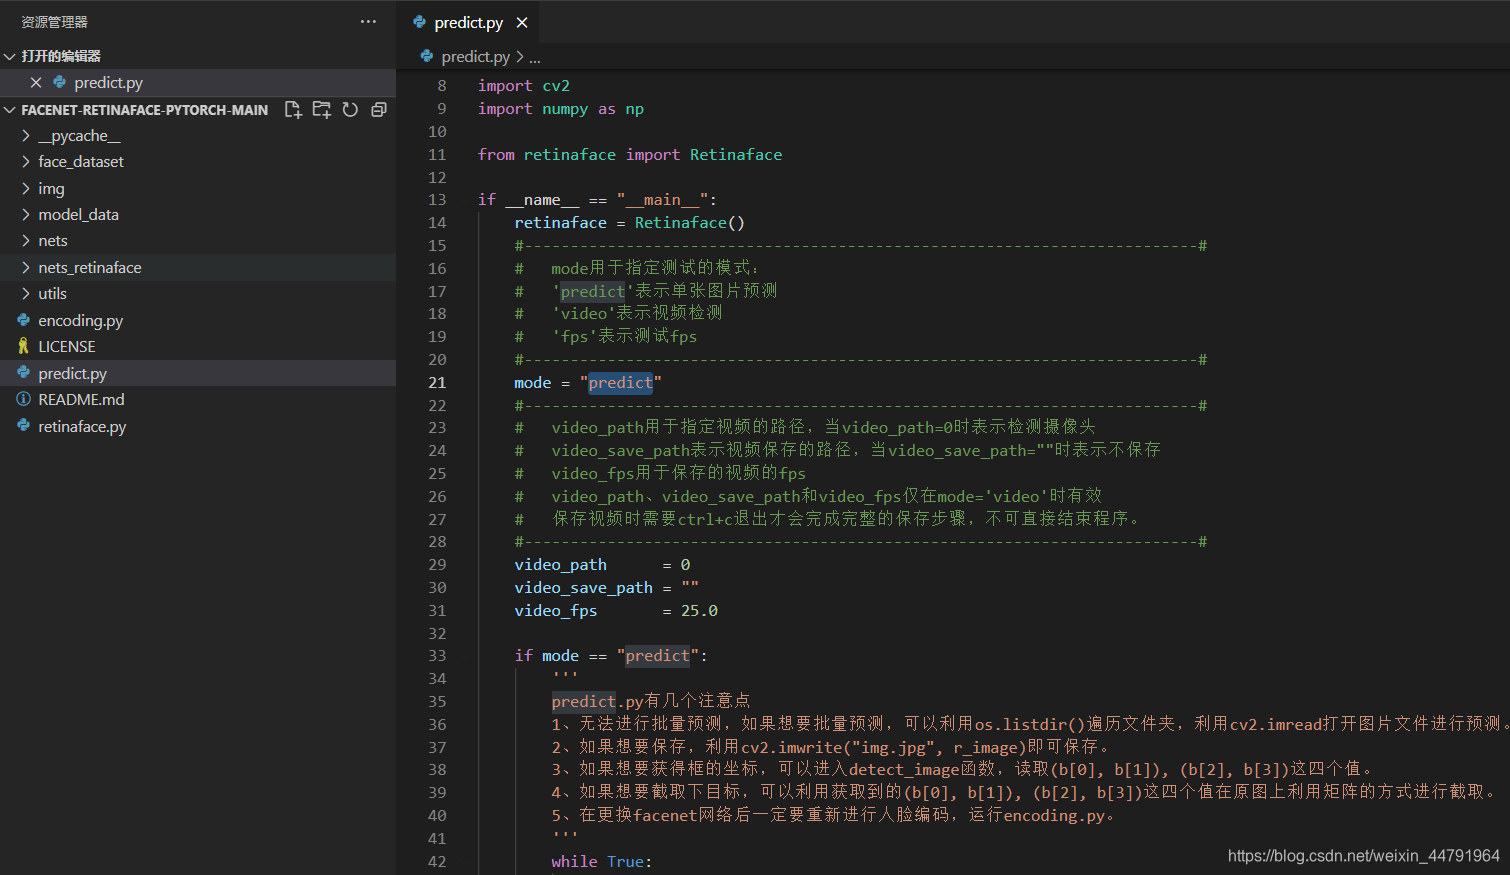
Task: Collapse all folders in explorer
Action: pos(379,110)
